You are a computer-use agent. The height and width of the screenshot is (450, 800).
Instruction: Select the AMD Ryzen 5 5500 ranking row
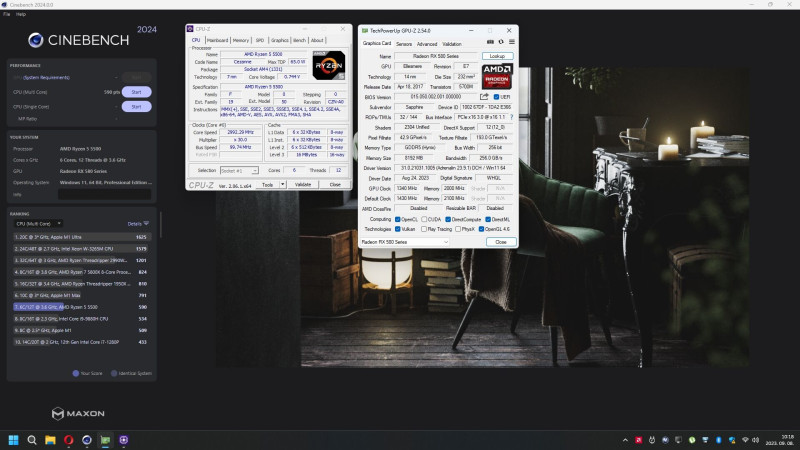tap(81, 307)
